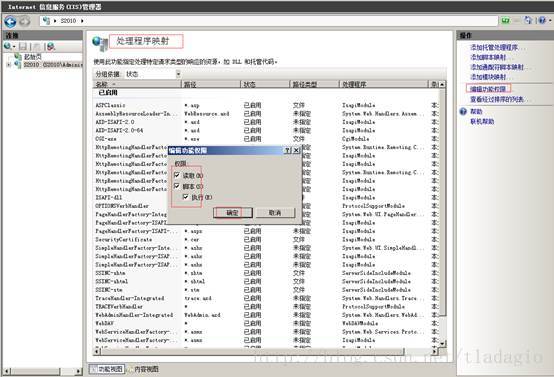Click 添加托管处理程序 action link
The width and height of the screenshot is (554, 377).
(497, 47)
